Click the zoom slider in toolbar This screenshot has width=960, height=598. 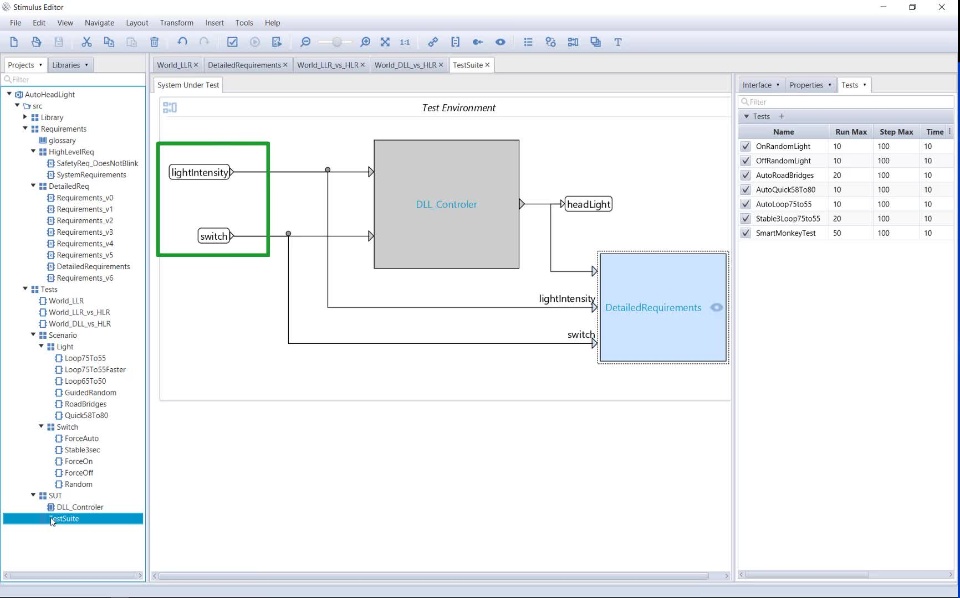[x=336, y=42]
